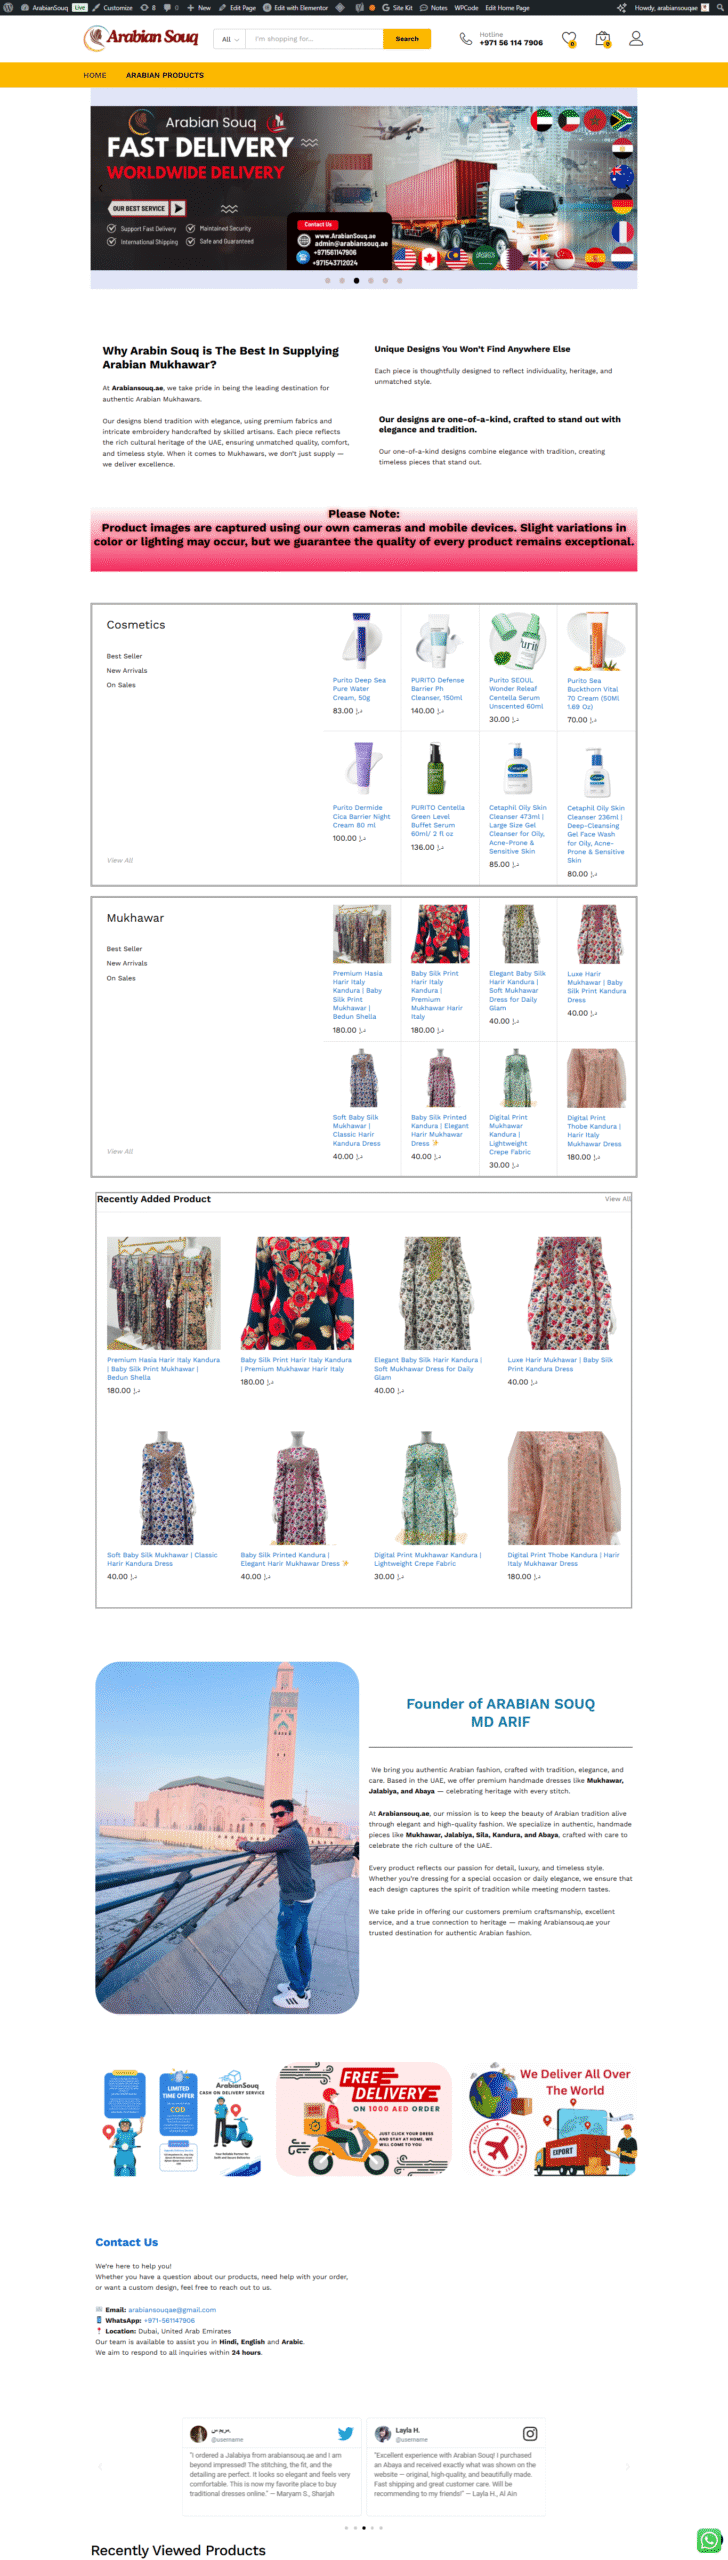Click the yellow Search button
This screenshot has width=728, height=2560.
click(407, 39)
